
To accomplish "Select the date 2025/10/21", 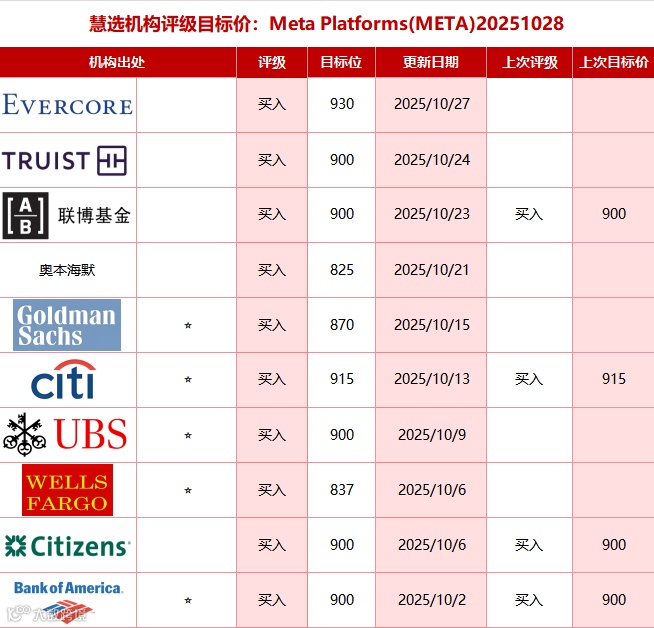I will tap(432, 270).
